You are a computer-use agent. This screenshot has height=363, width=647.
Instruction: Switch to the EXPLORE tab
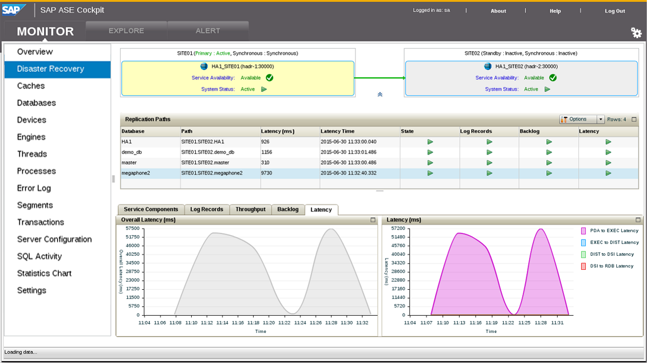(x=126, y=31)
